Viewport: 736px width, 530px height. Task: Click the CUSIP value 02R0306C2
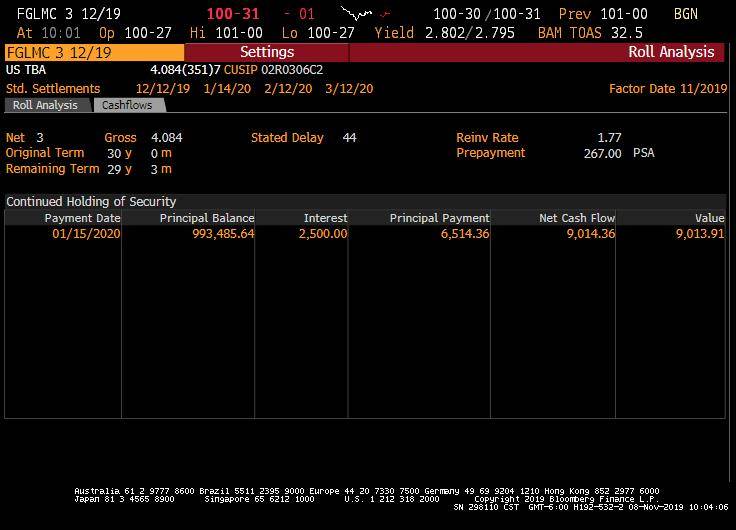(x=292, y=70)
